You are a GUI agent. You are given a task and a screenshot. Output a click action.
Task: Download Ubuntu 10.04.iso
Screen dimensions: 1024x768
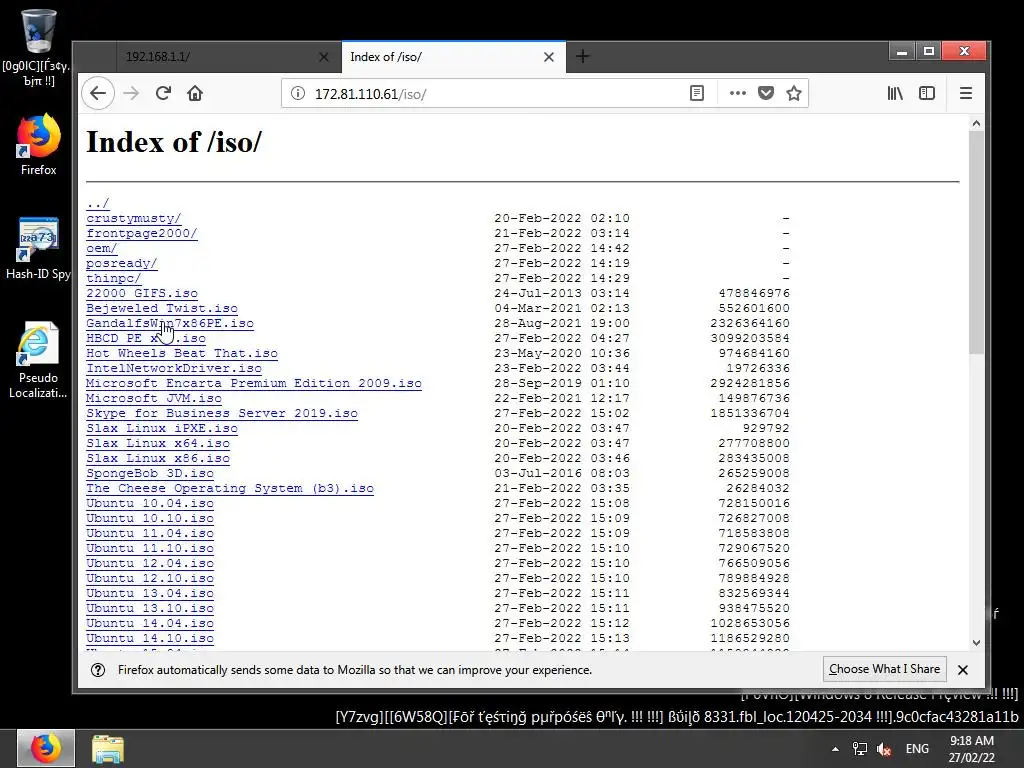150,504
